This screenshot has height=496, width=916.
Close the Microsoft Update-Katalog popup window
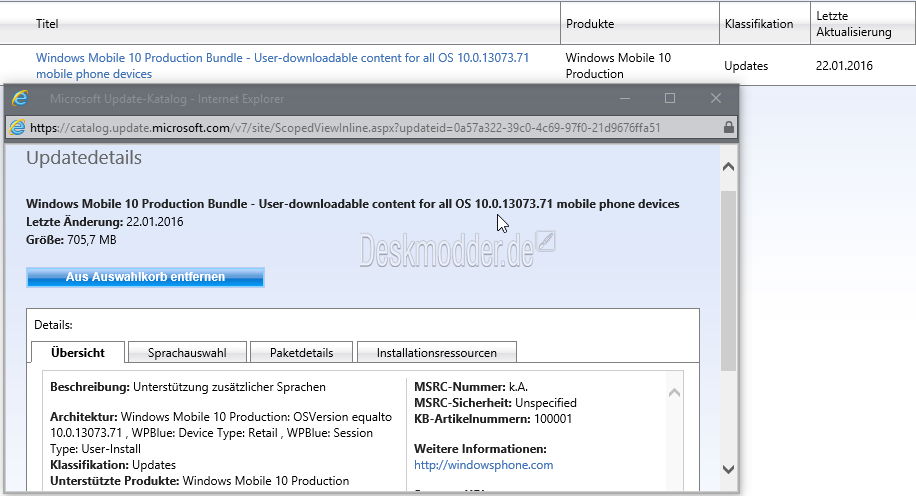(716, 98)
